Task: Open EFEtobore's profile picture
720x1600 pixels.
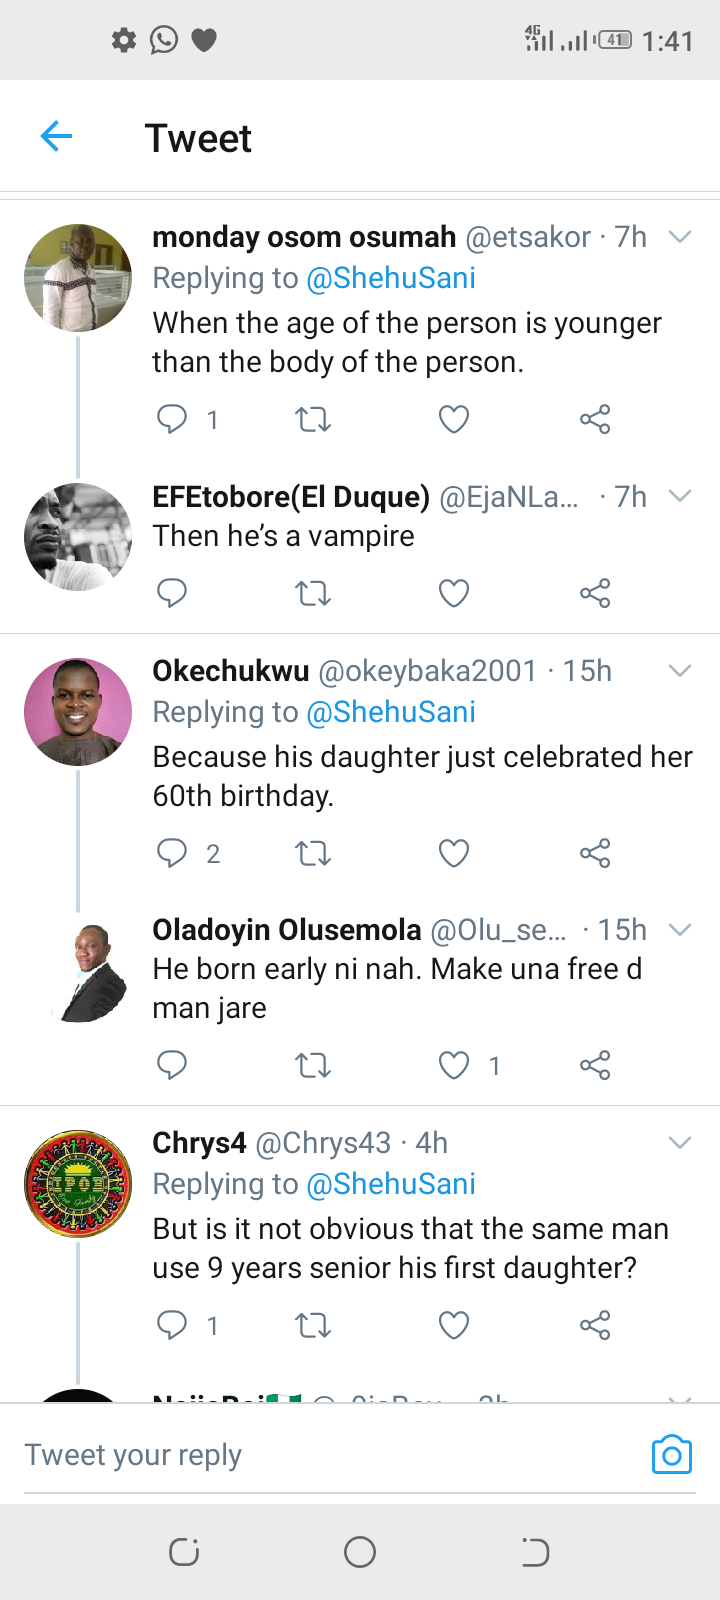Action: tap(78, 537)
